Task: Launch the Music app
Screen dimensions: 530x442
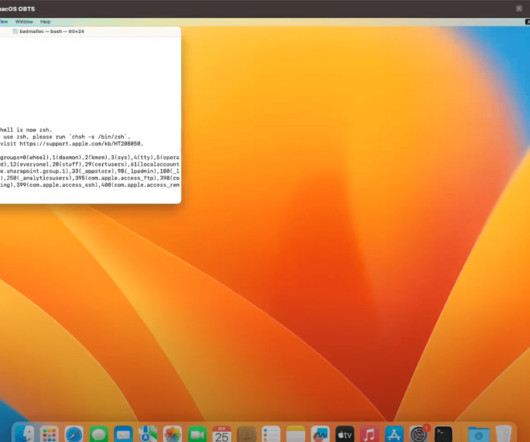Action: [x=369, y=434]
